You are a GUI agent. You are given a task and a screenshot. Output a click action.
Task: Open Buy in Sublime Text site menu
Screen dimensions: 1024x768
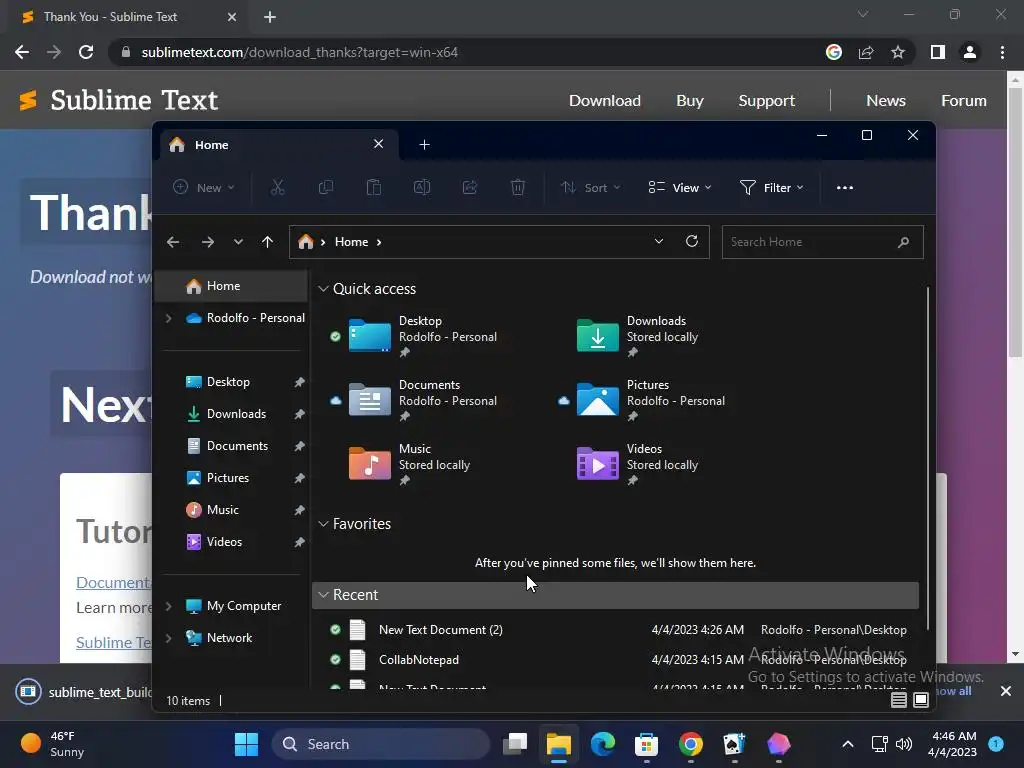pos(690,101)
